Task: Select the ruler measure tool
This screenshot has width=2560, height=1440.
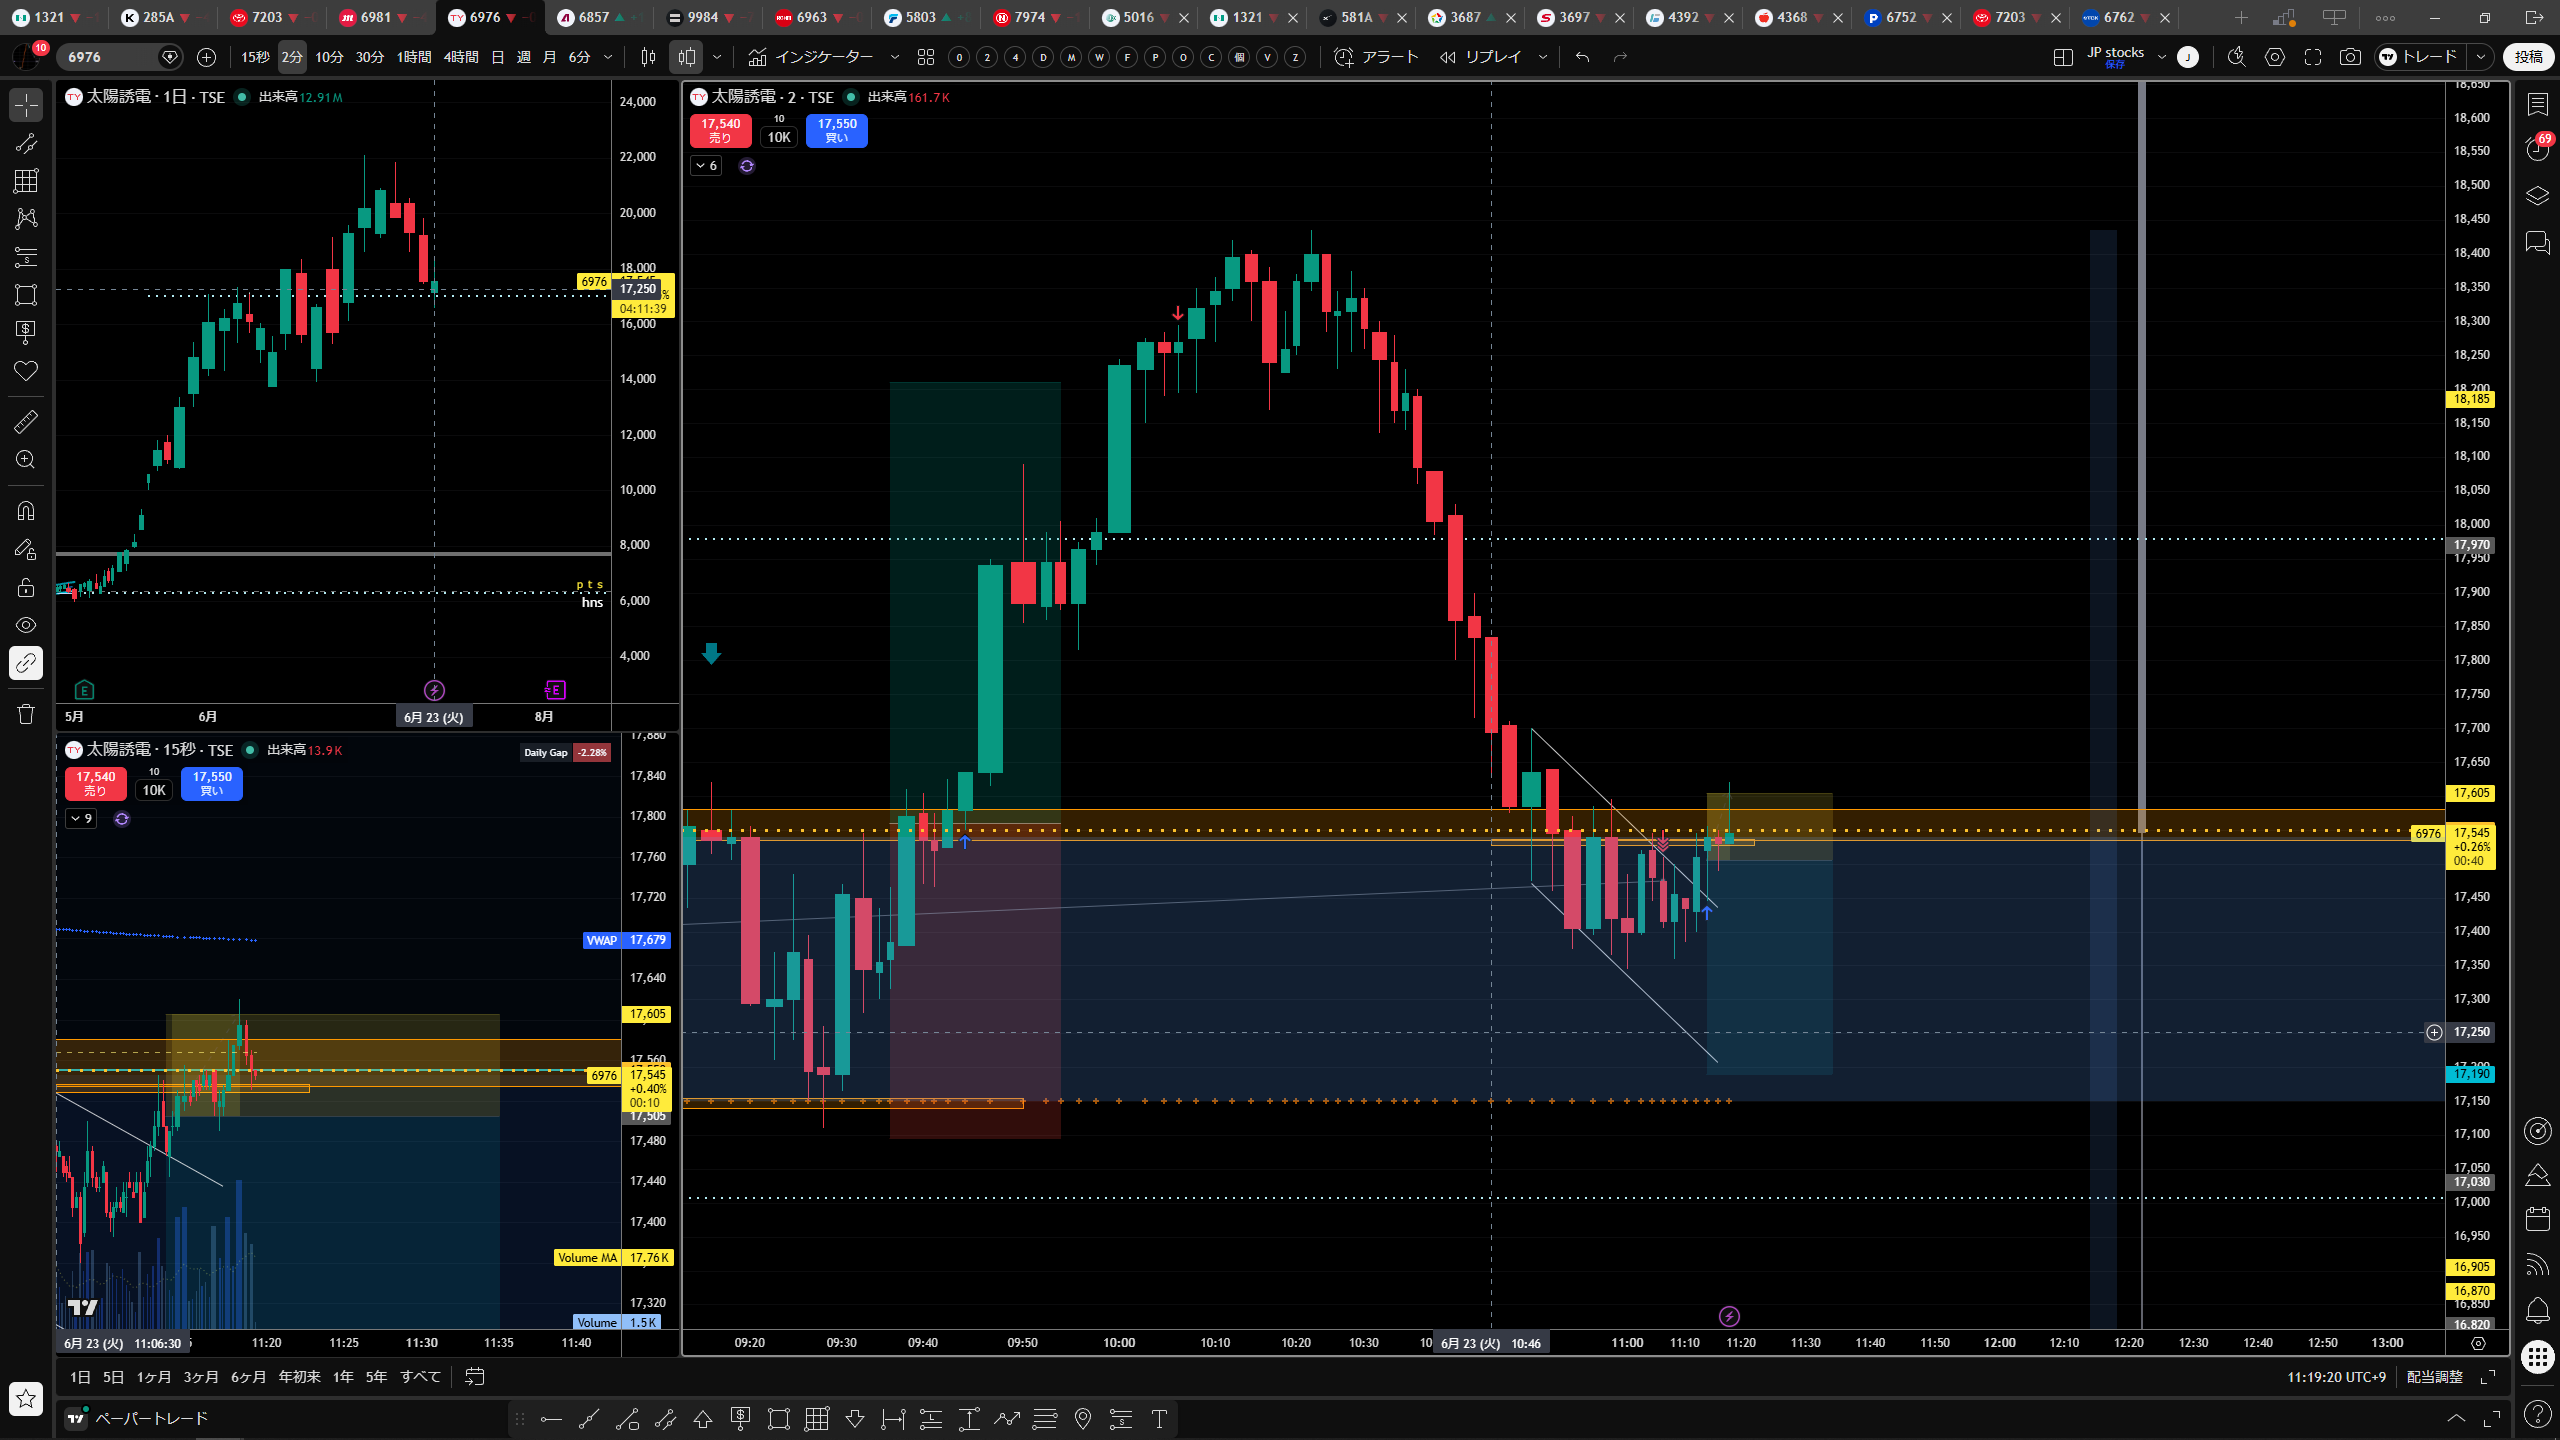Action: [26, 421]
